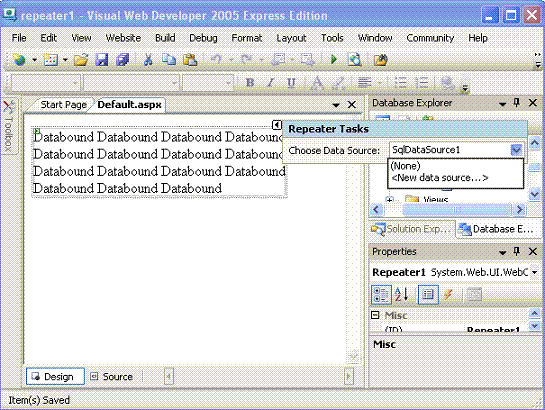Image resolution: width=545 pixels, height=410 pixels.
Task: Click the Properties grid scroll down arrow
Action: (x=535, y=326)
